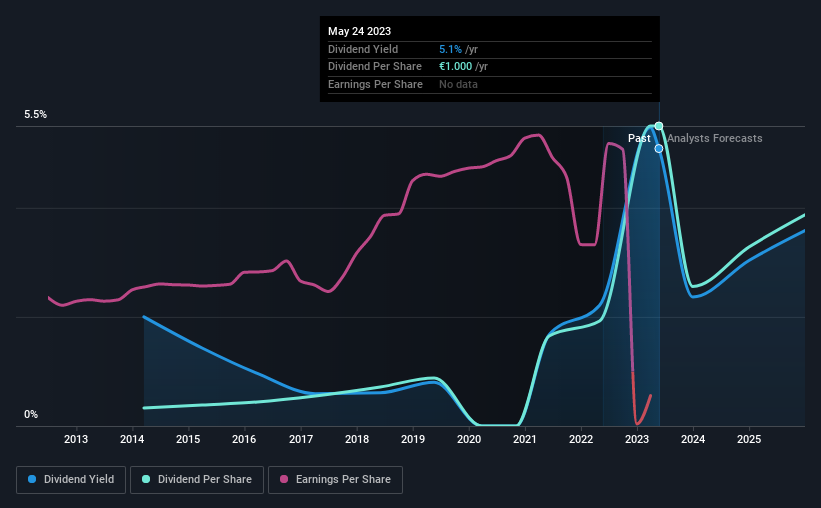Select the 2021 label on the timeline axis
Screen dimensions: 821x508
[525, 439]
